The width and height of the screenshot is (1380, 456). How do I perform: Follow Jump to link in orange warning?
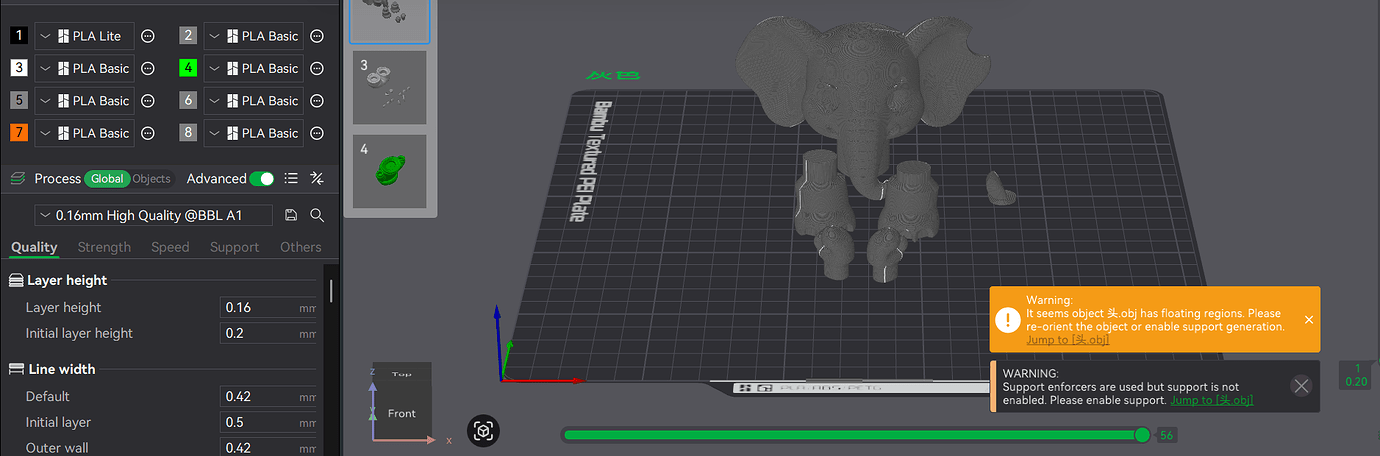coord(1067,340)
